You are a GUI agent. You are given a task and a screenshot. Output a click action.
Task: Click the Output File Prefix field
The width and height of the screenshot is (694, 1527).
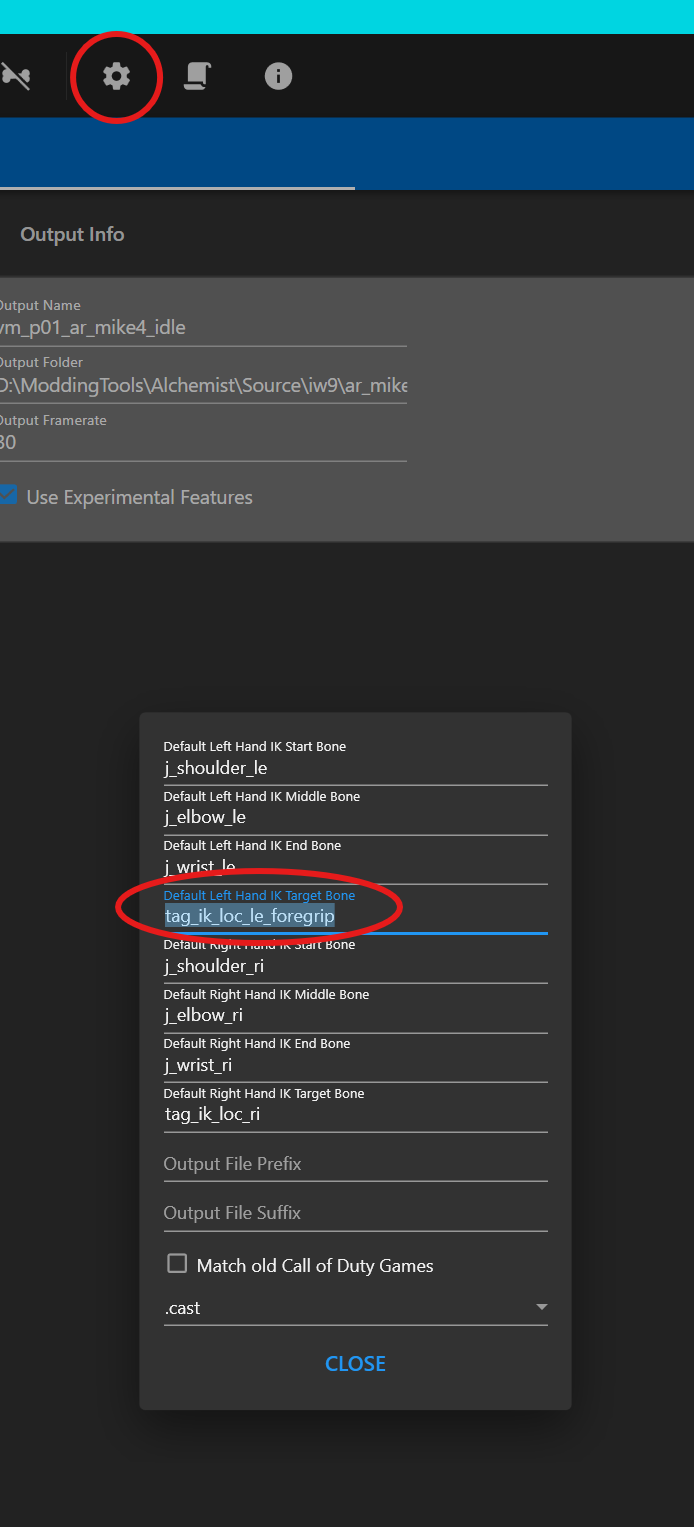pos(355,1164)
